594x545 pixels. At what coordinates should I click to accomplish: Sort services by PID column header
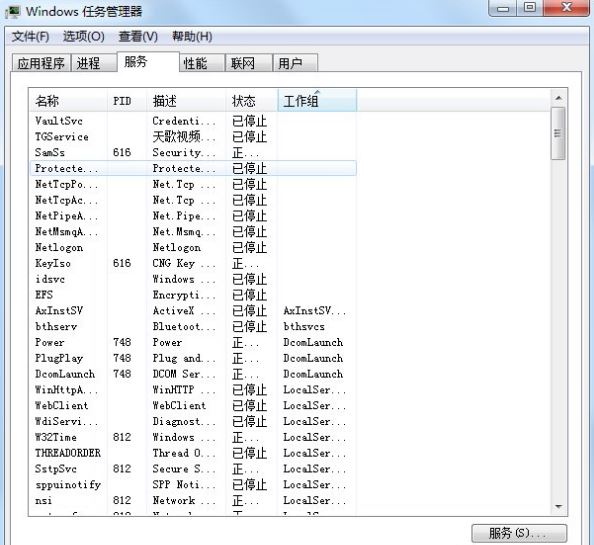[x=127, y=101]
